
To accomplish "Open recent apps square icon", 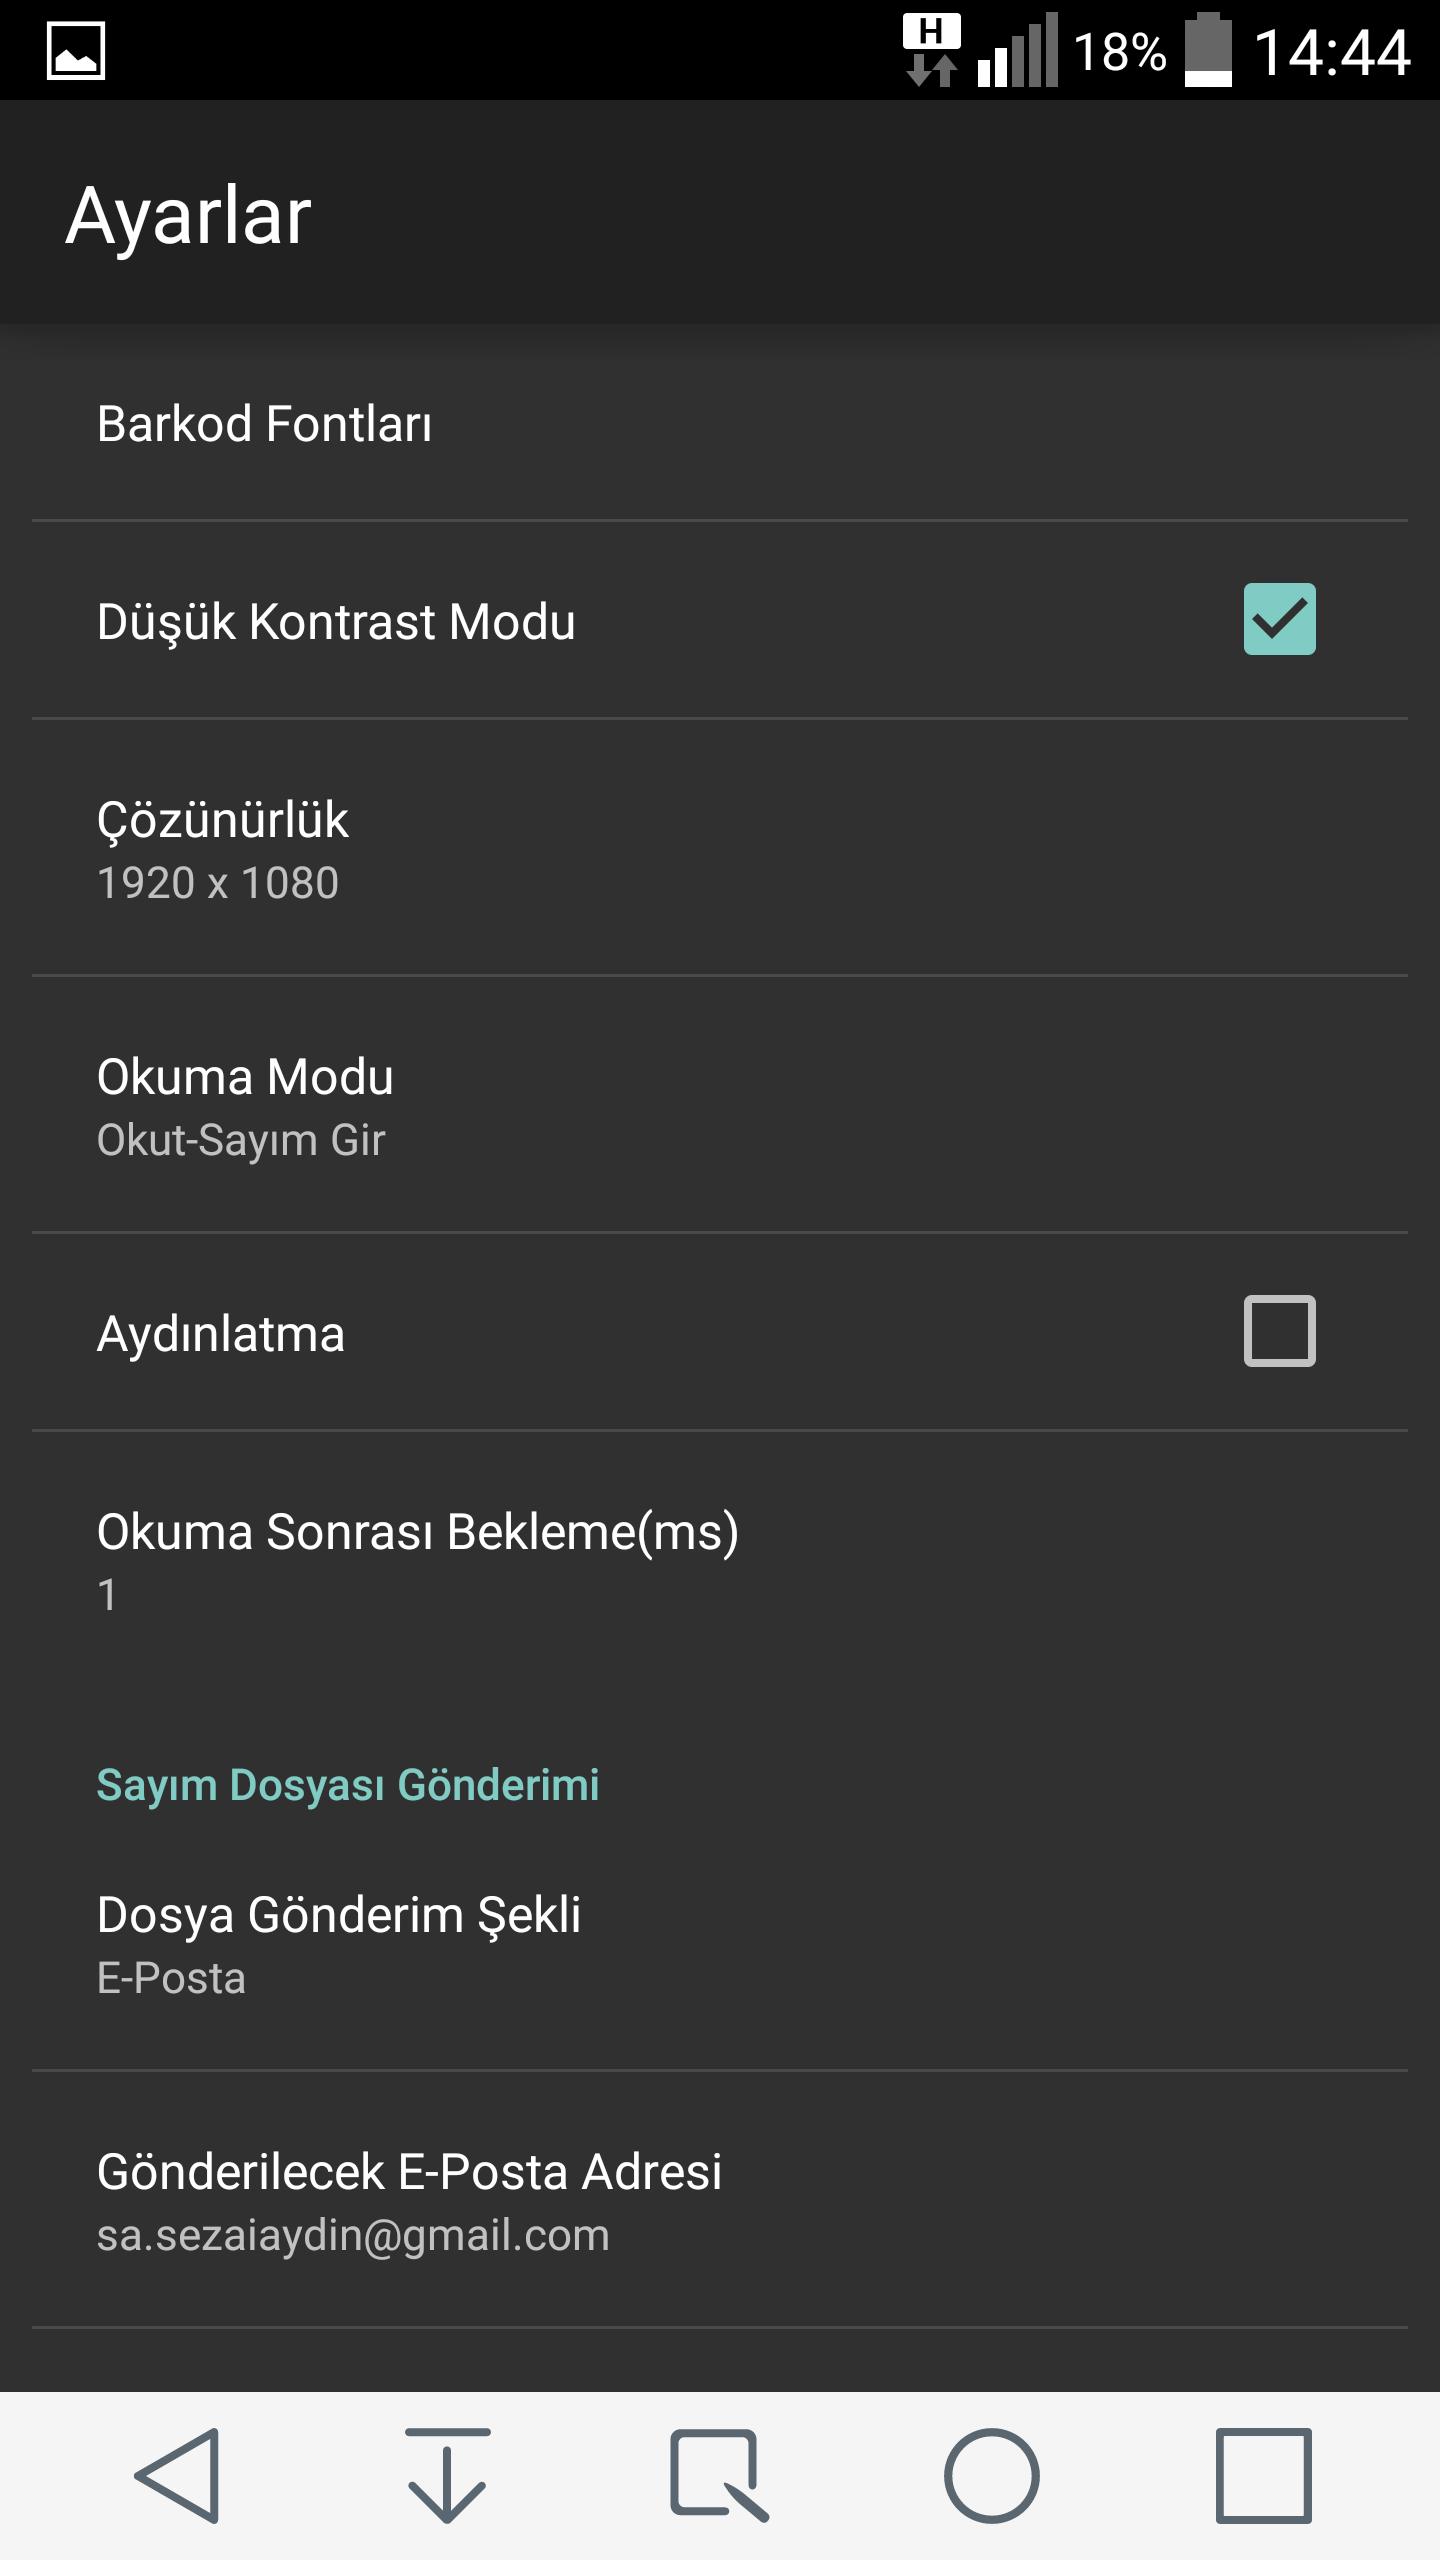I will coord(1263,2475).
